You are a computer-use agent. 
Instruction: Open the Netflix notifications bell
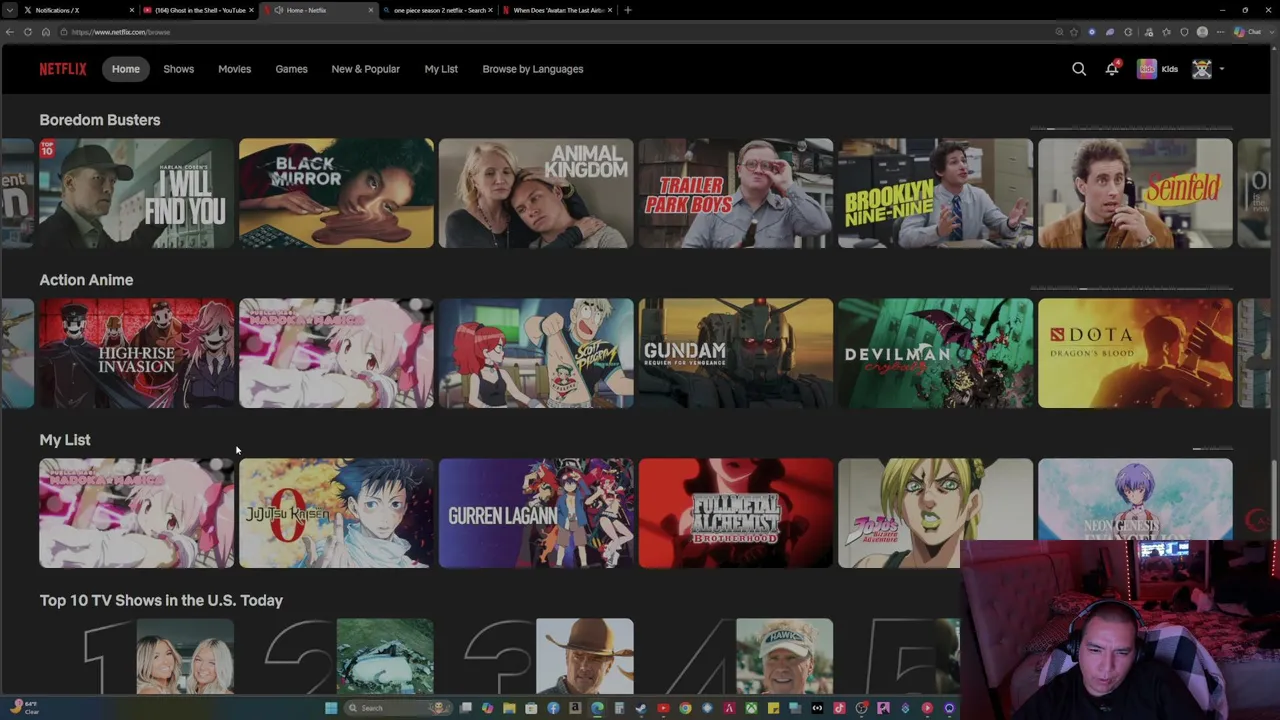click(1112, 69)
